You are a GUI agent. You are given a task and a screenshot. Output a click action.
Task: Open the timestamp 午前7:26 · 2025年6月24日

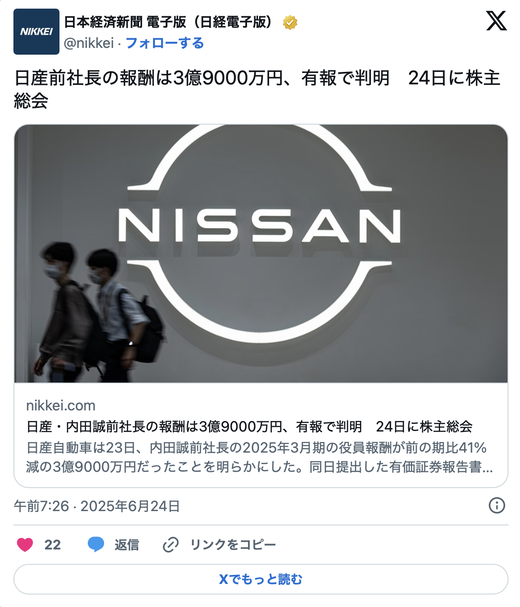(97, 506)
